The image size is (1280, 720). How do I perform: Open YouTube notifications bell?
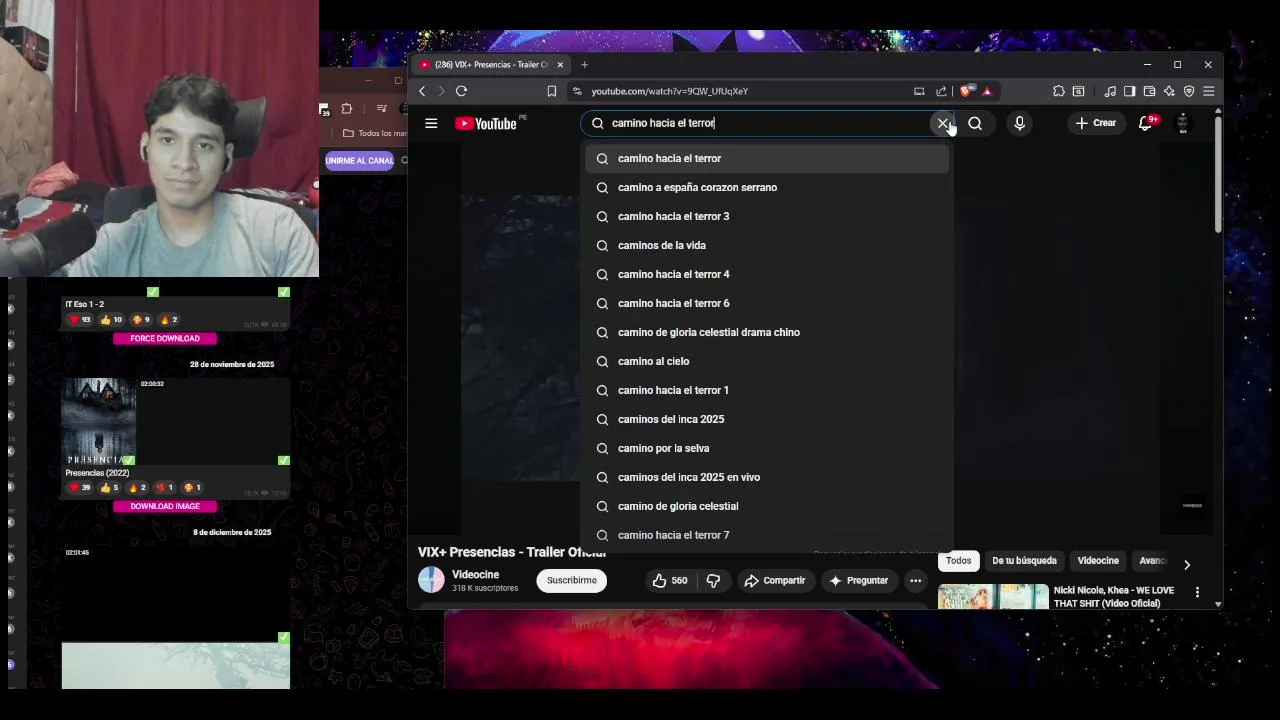1146,123
